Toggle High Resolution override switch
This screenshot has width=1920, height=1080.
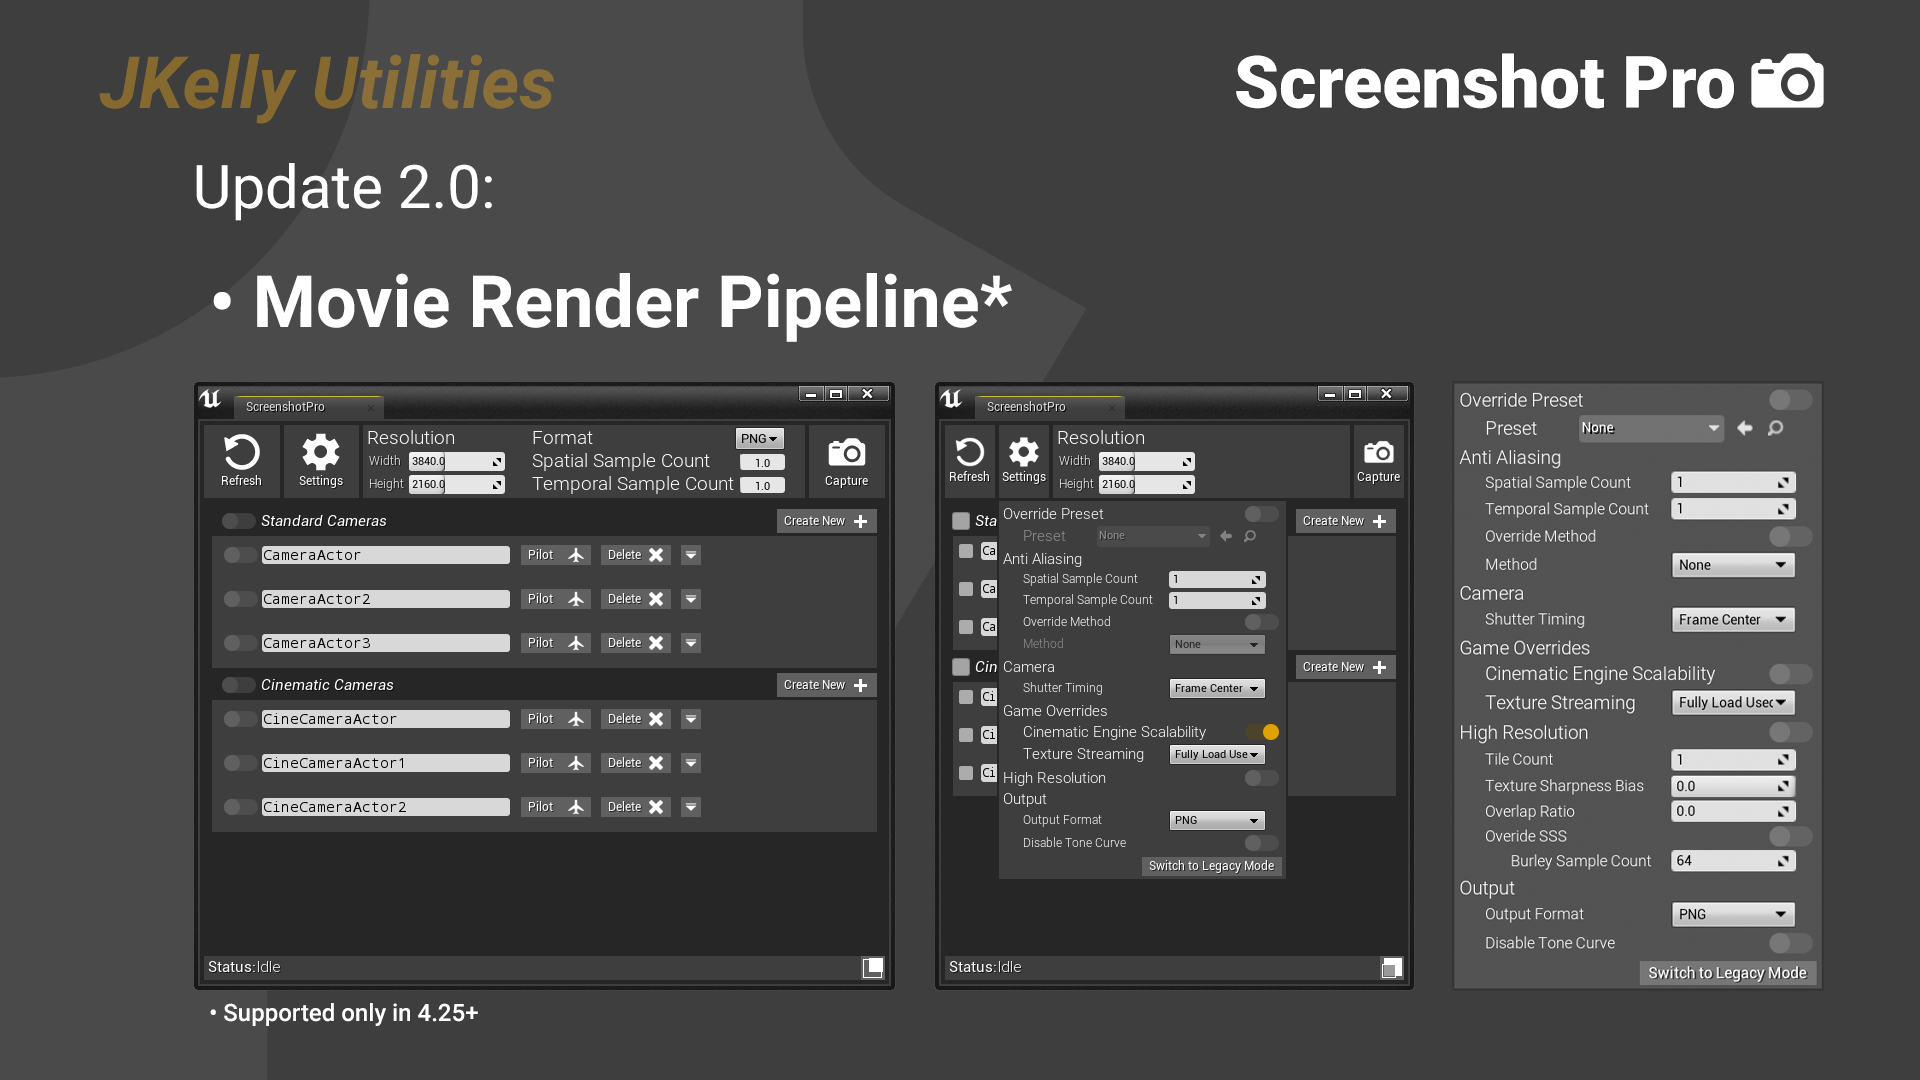pyautogui.click(x=1255, y=777)
